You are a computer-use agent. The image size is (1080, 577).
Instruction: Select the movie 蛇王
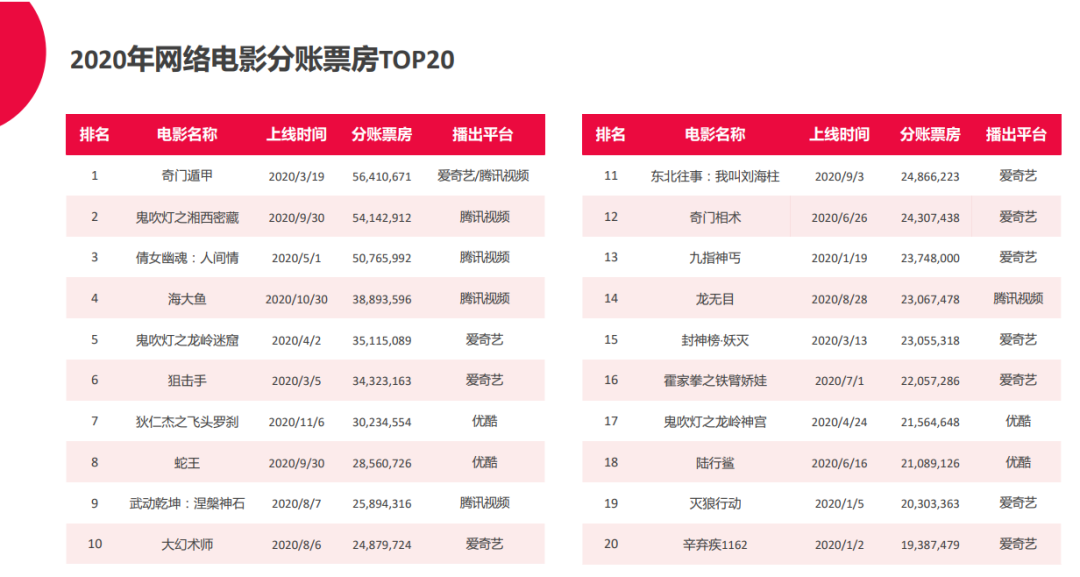(x=187, y=463)
